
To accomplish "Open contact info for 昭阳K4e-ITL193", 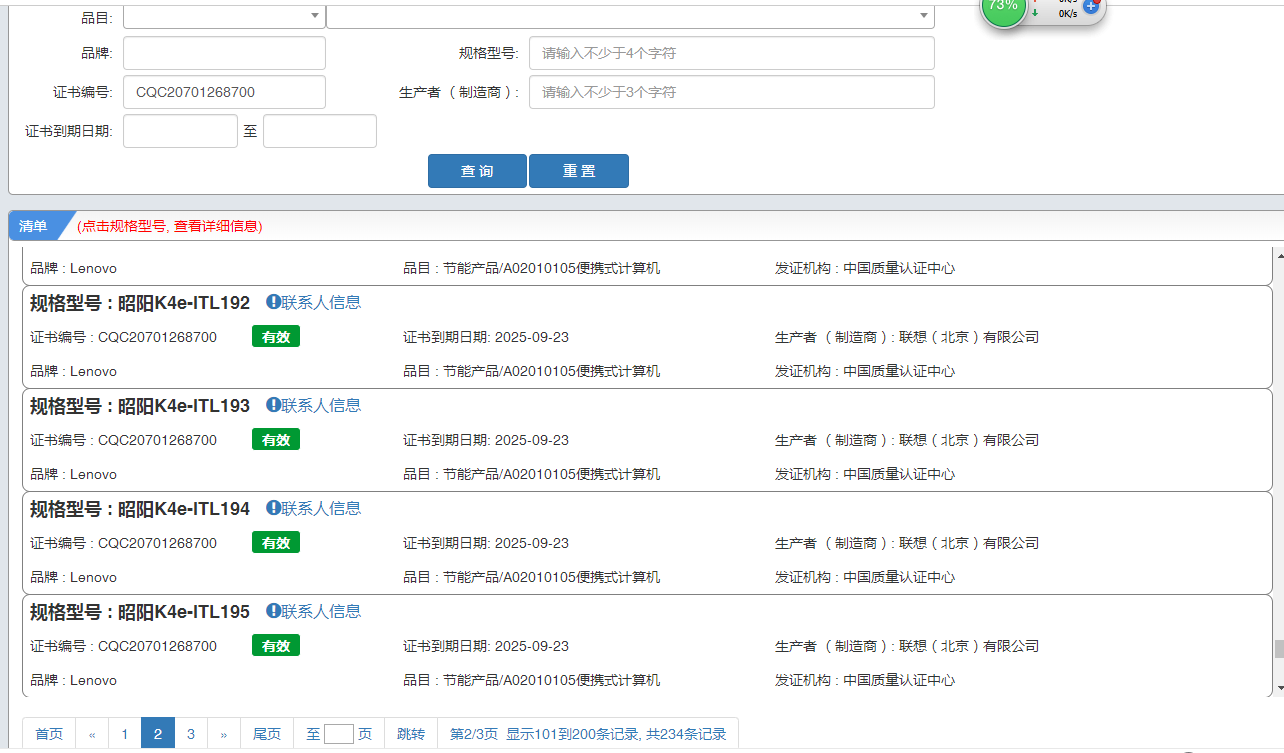I will pos(313,405).
